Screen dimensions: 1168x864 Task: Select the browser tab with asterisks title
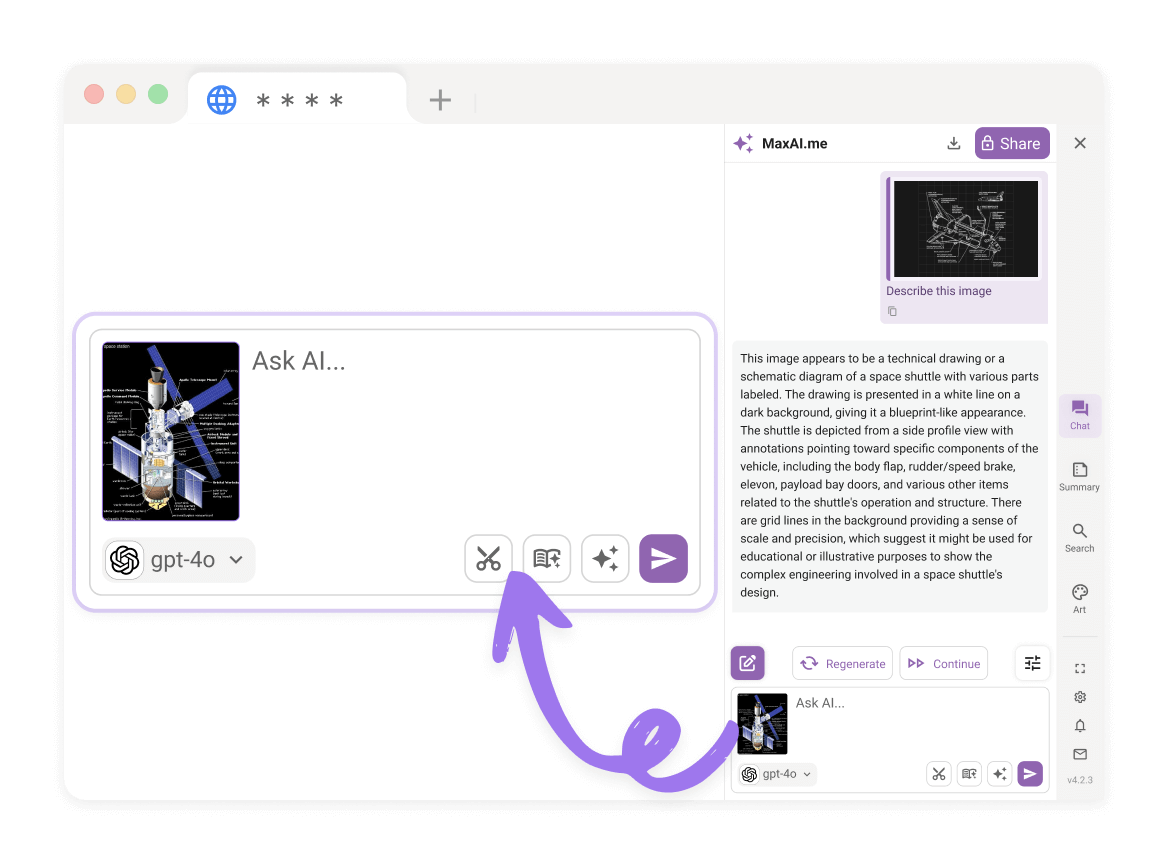click(x=298, y=99)
